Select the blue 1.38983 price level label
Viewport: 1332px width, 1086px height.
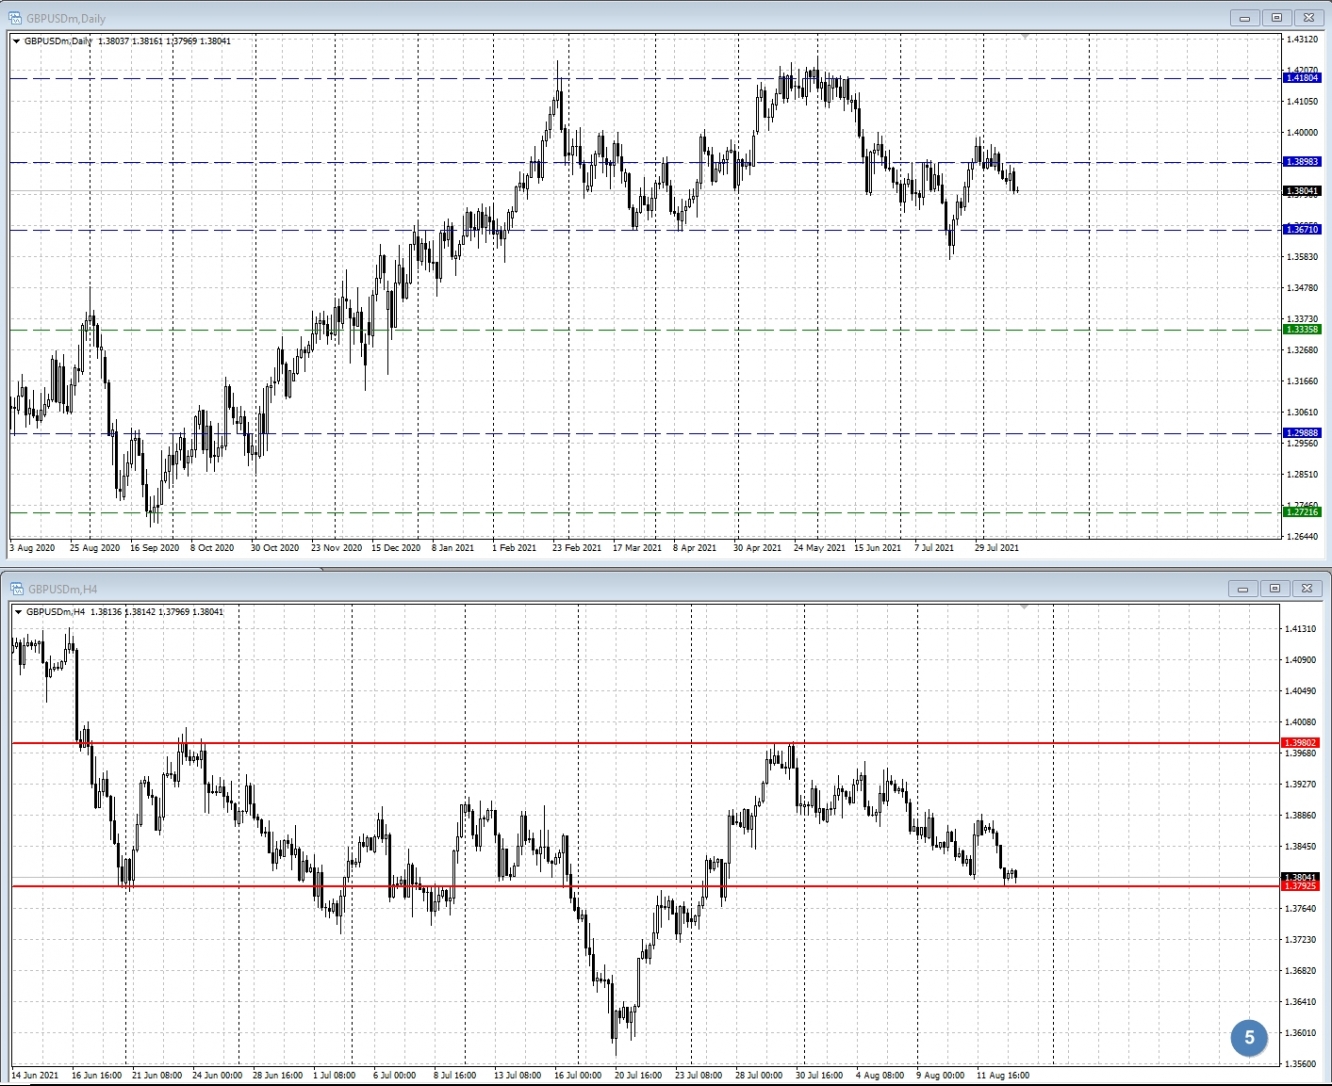click(1302, 161)
